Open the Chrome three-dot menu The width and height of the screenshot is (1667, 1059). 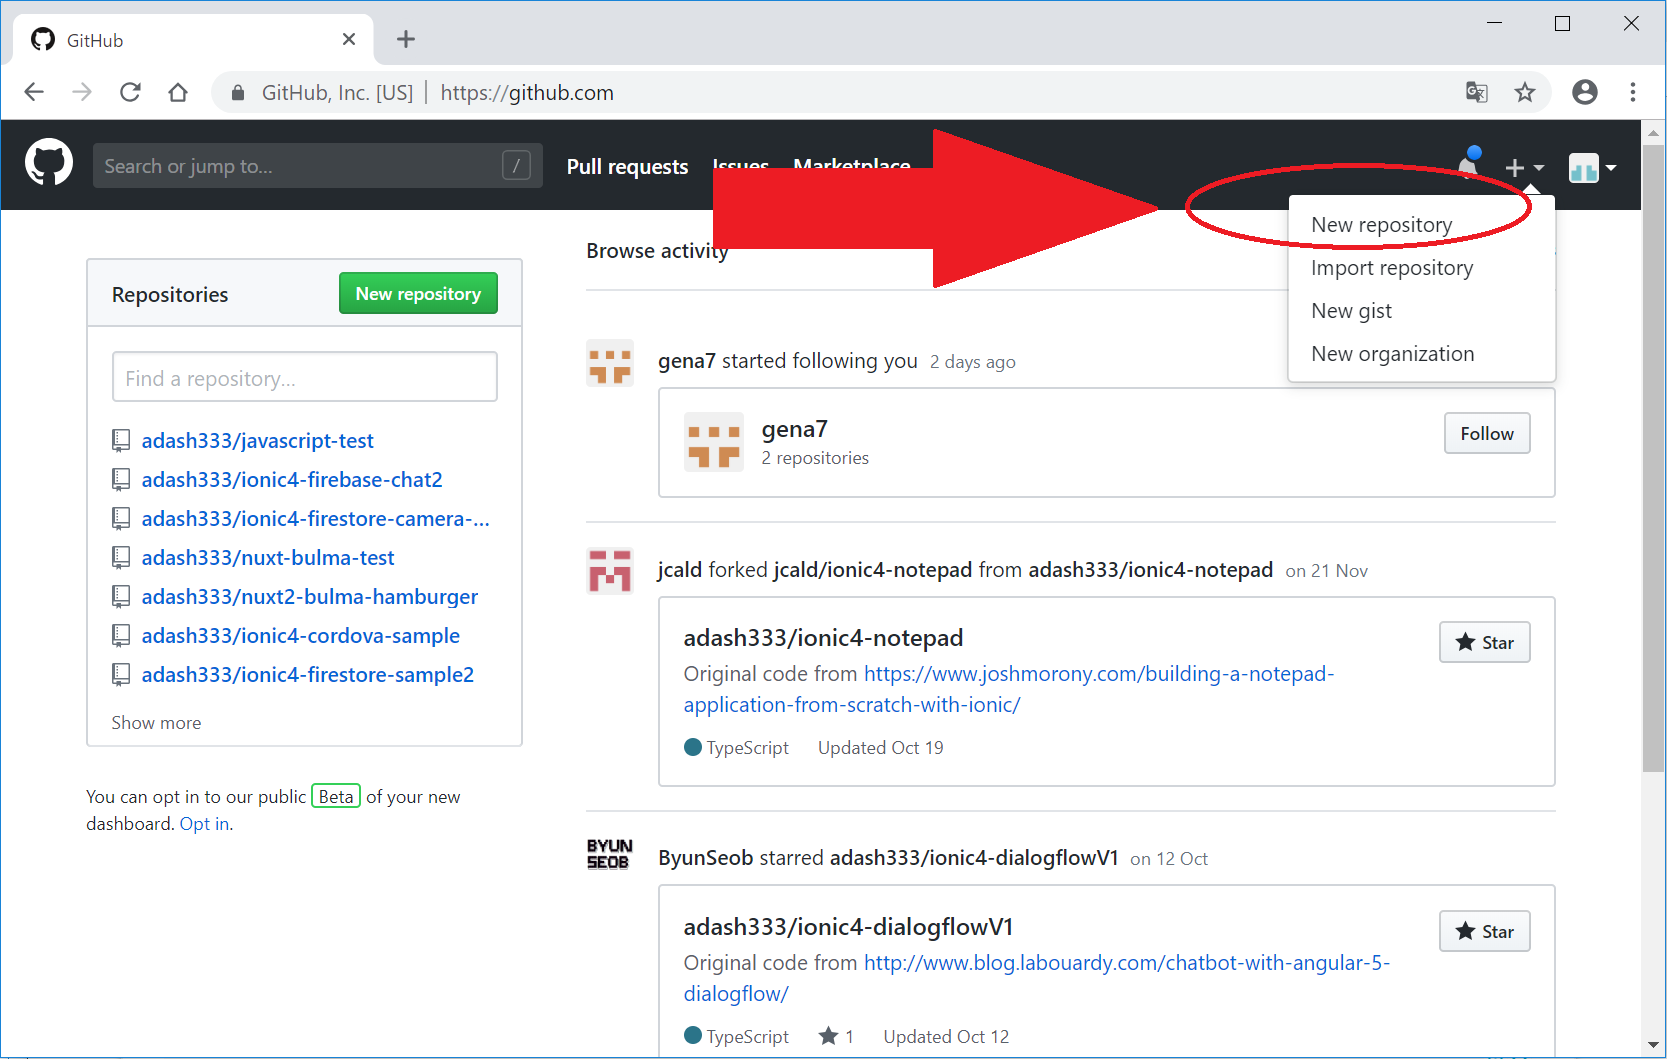tap(1632, 92)
